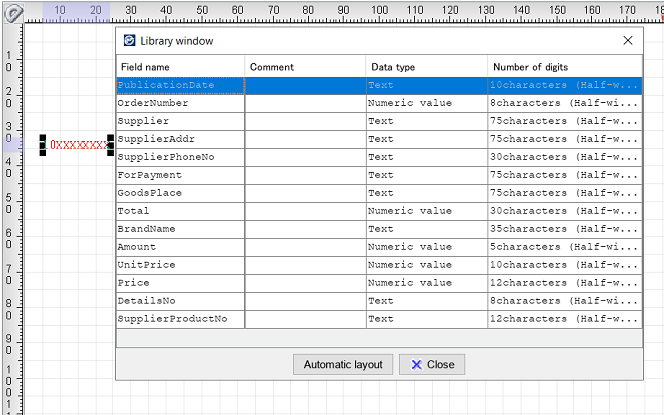
Task: Click the left resize handle of the text object
Action: point(43,145)
